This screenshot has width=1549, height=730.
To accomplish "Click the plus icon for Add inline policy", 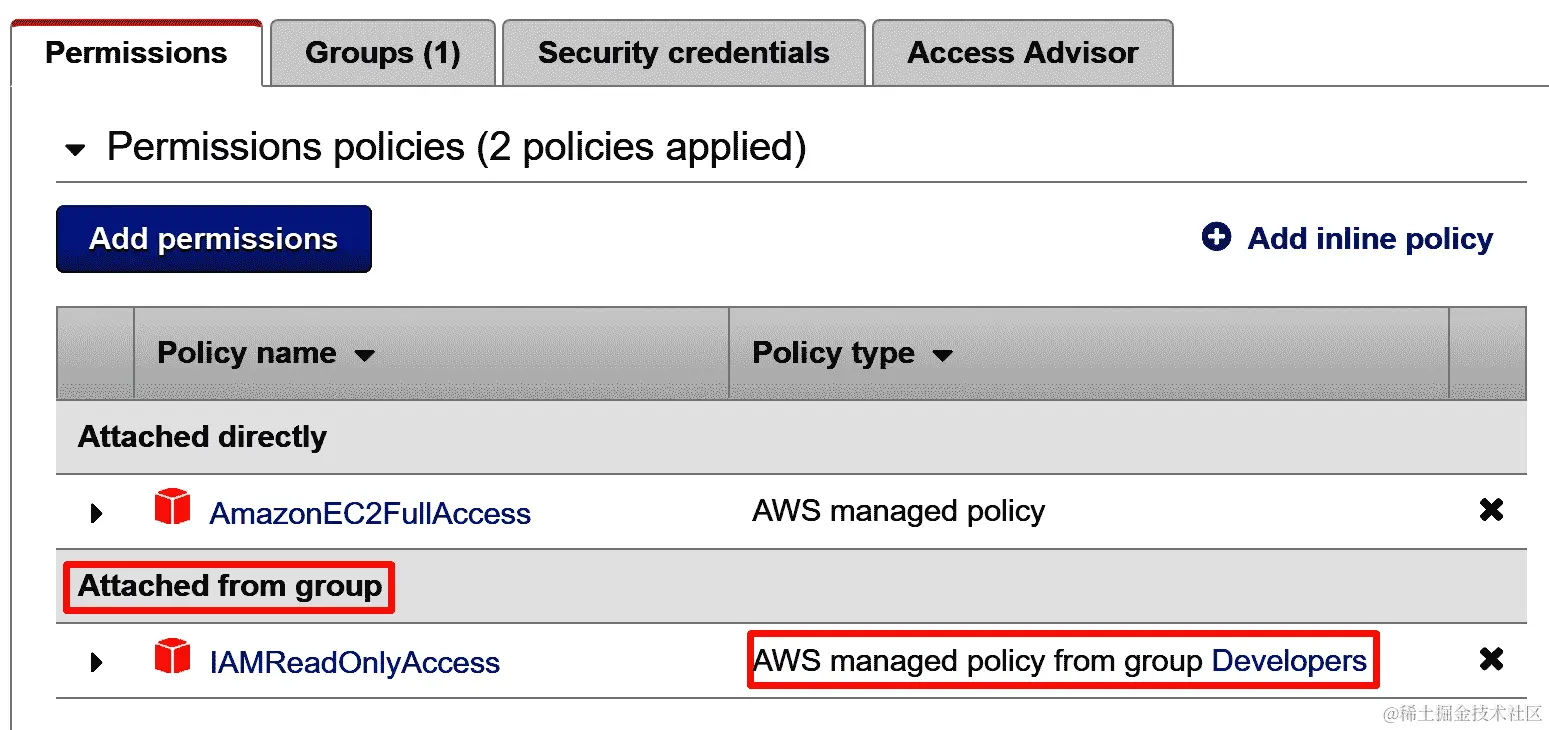I will 1216,237.
